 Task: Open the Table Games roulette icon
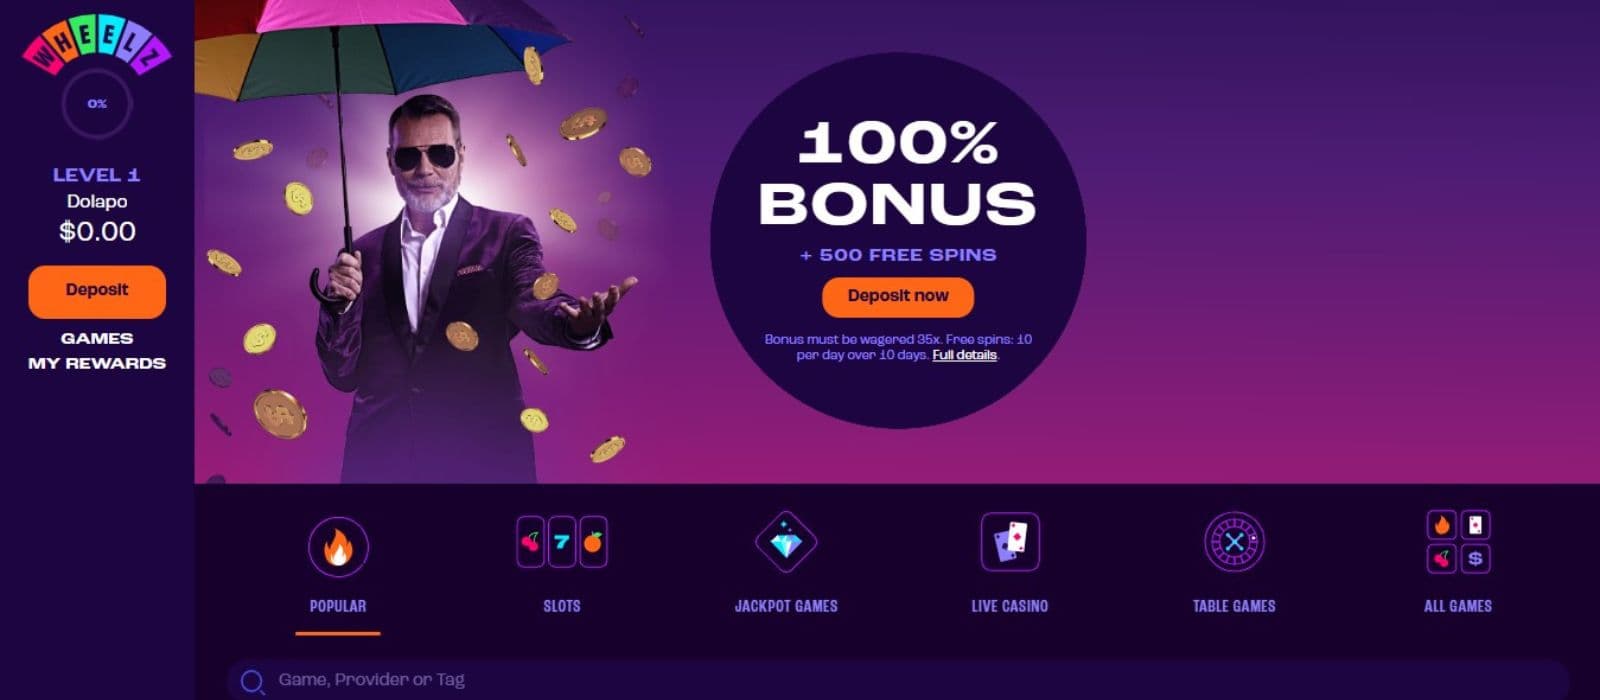pyautogui.click(x=1234, y=542)
